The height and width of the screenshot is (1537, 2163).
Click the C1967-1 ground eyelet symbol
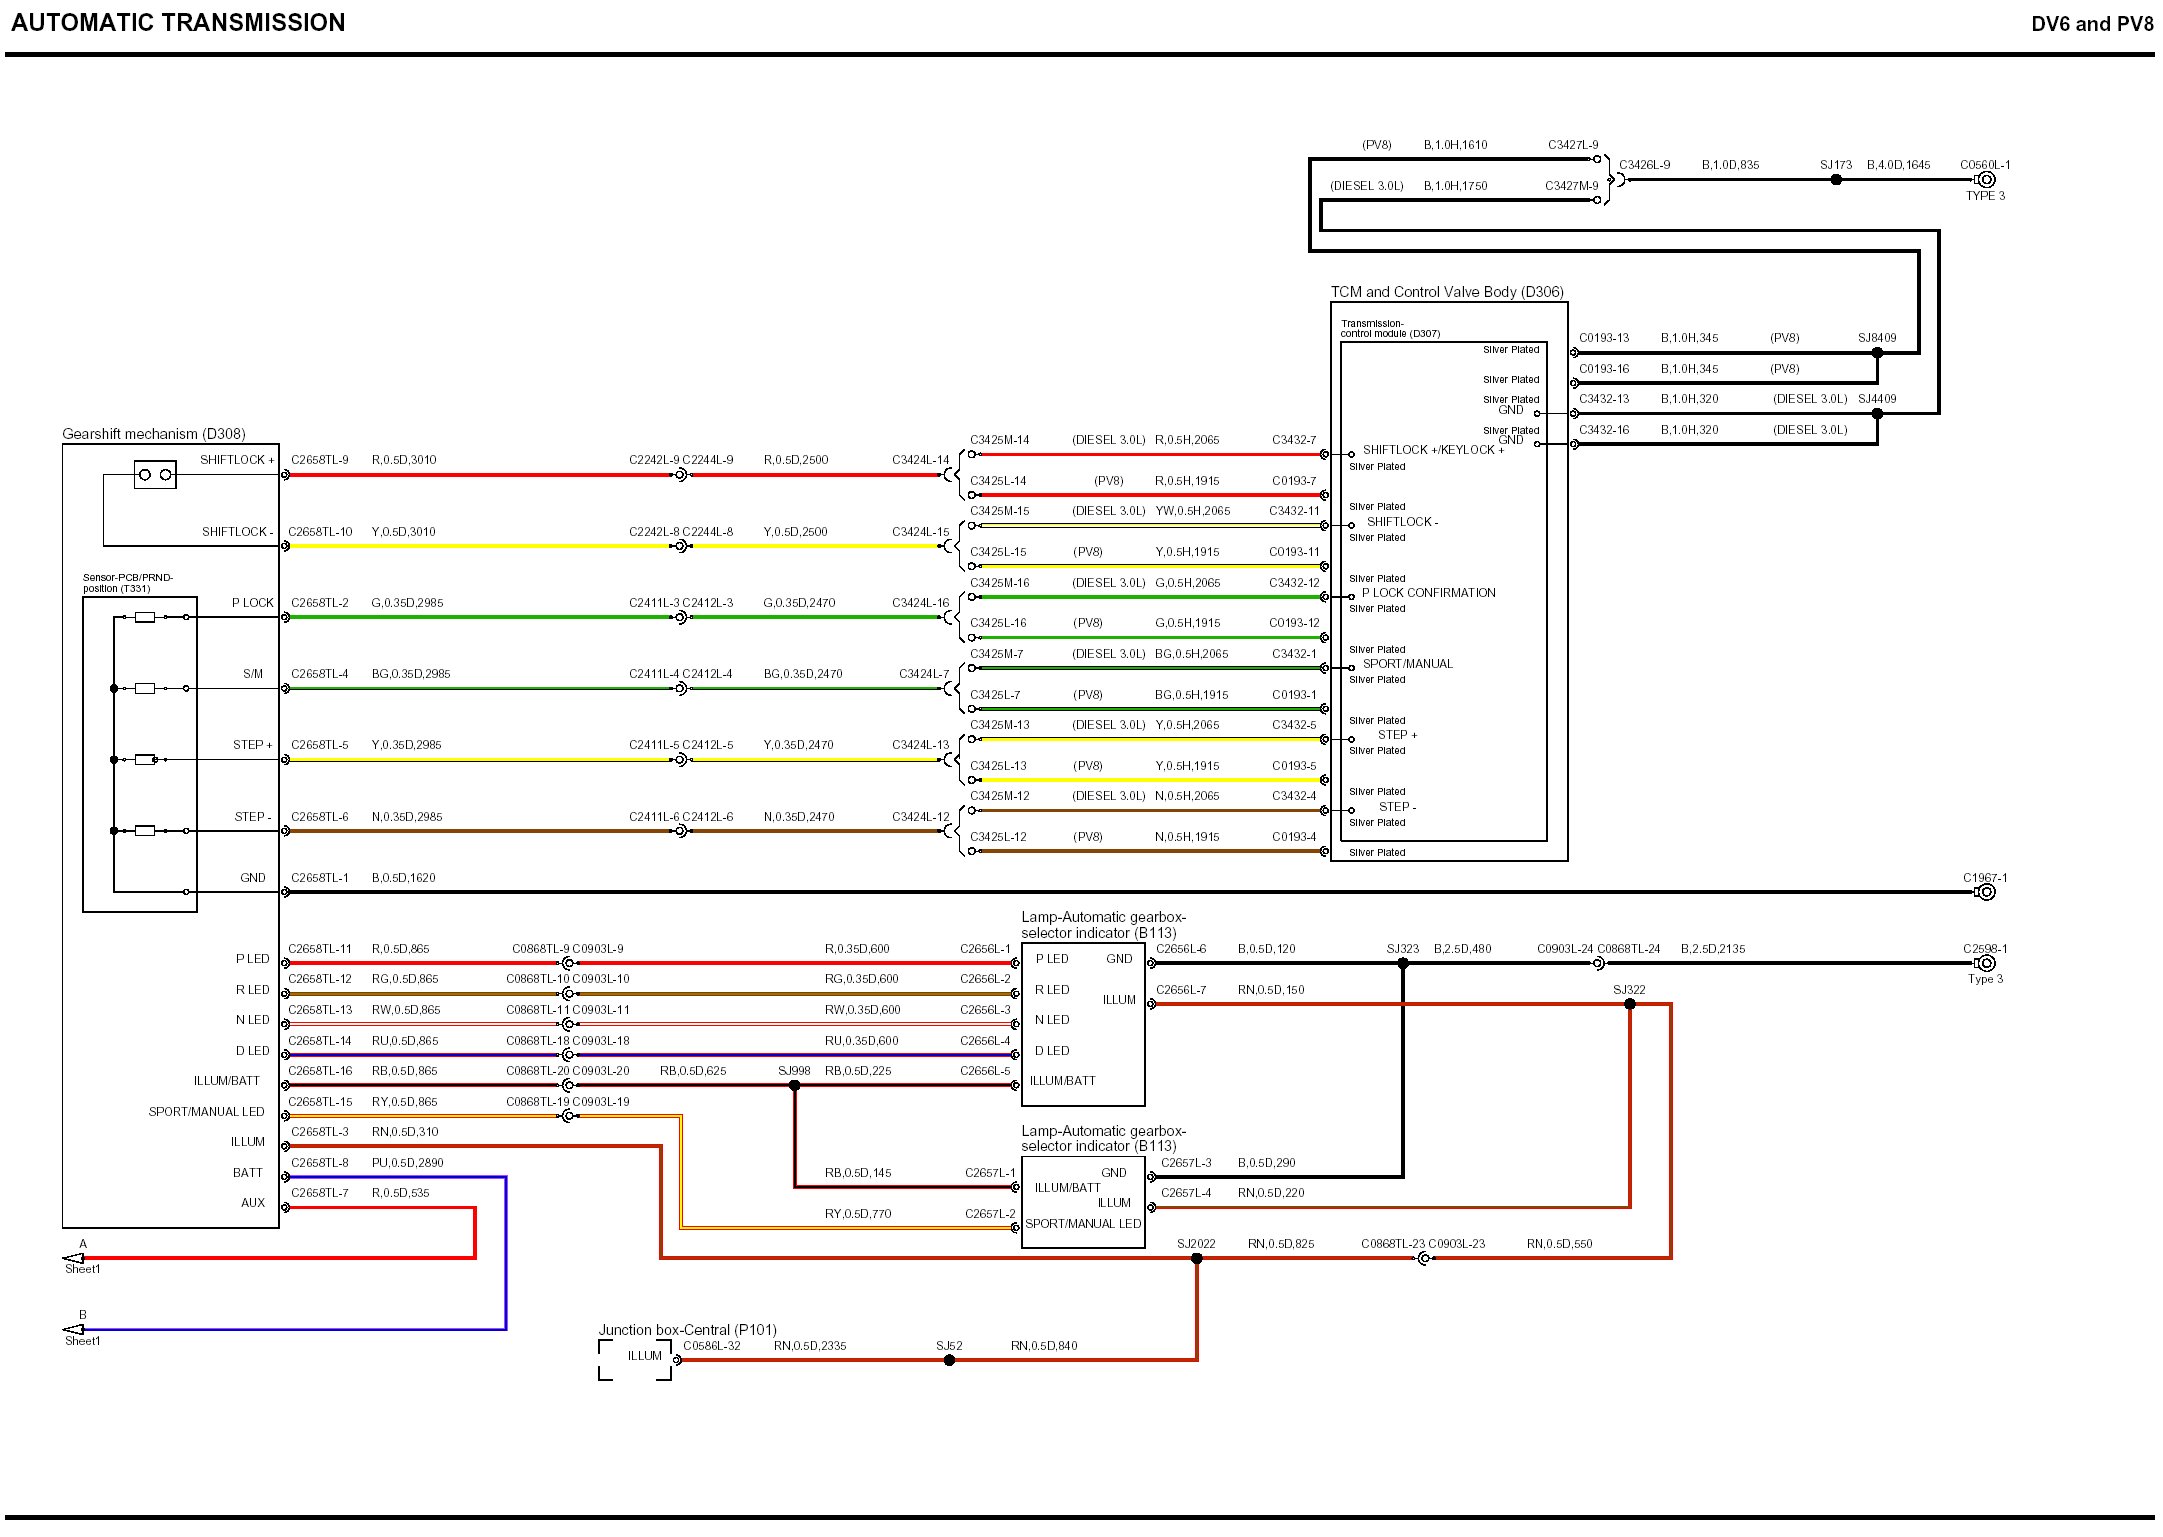[x=1986, y=892]
